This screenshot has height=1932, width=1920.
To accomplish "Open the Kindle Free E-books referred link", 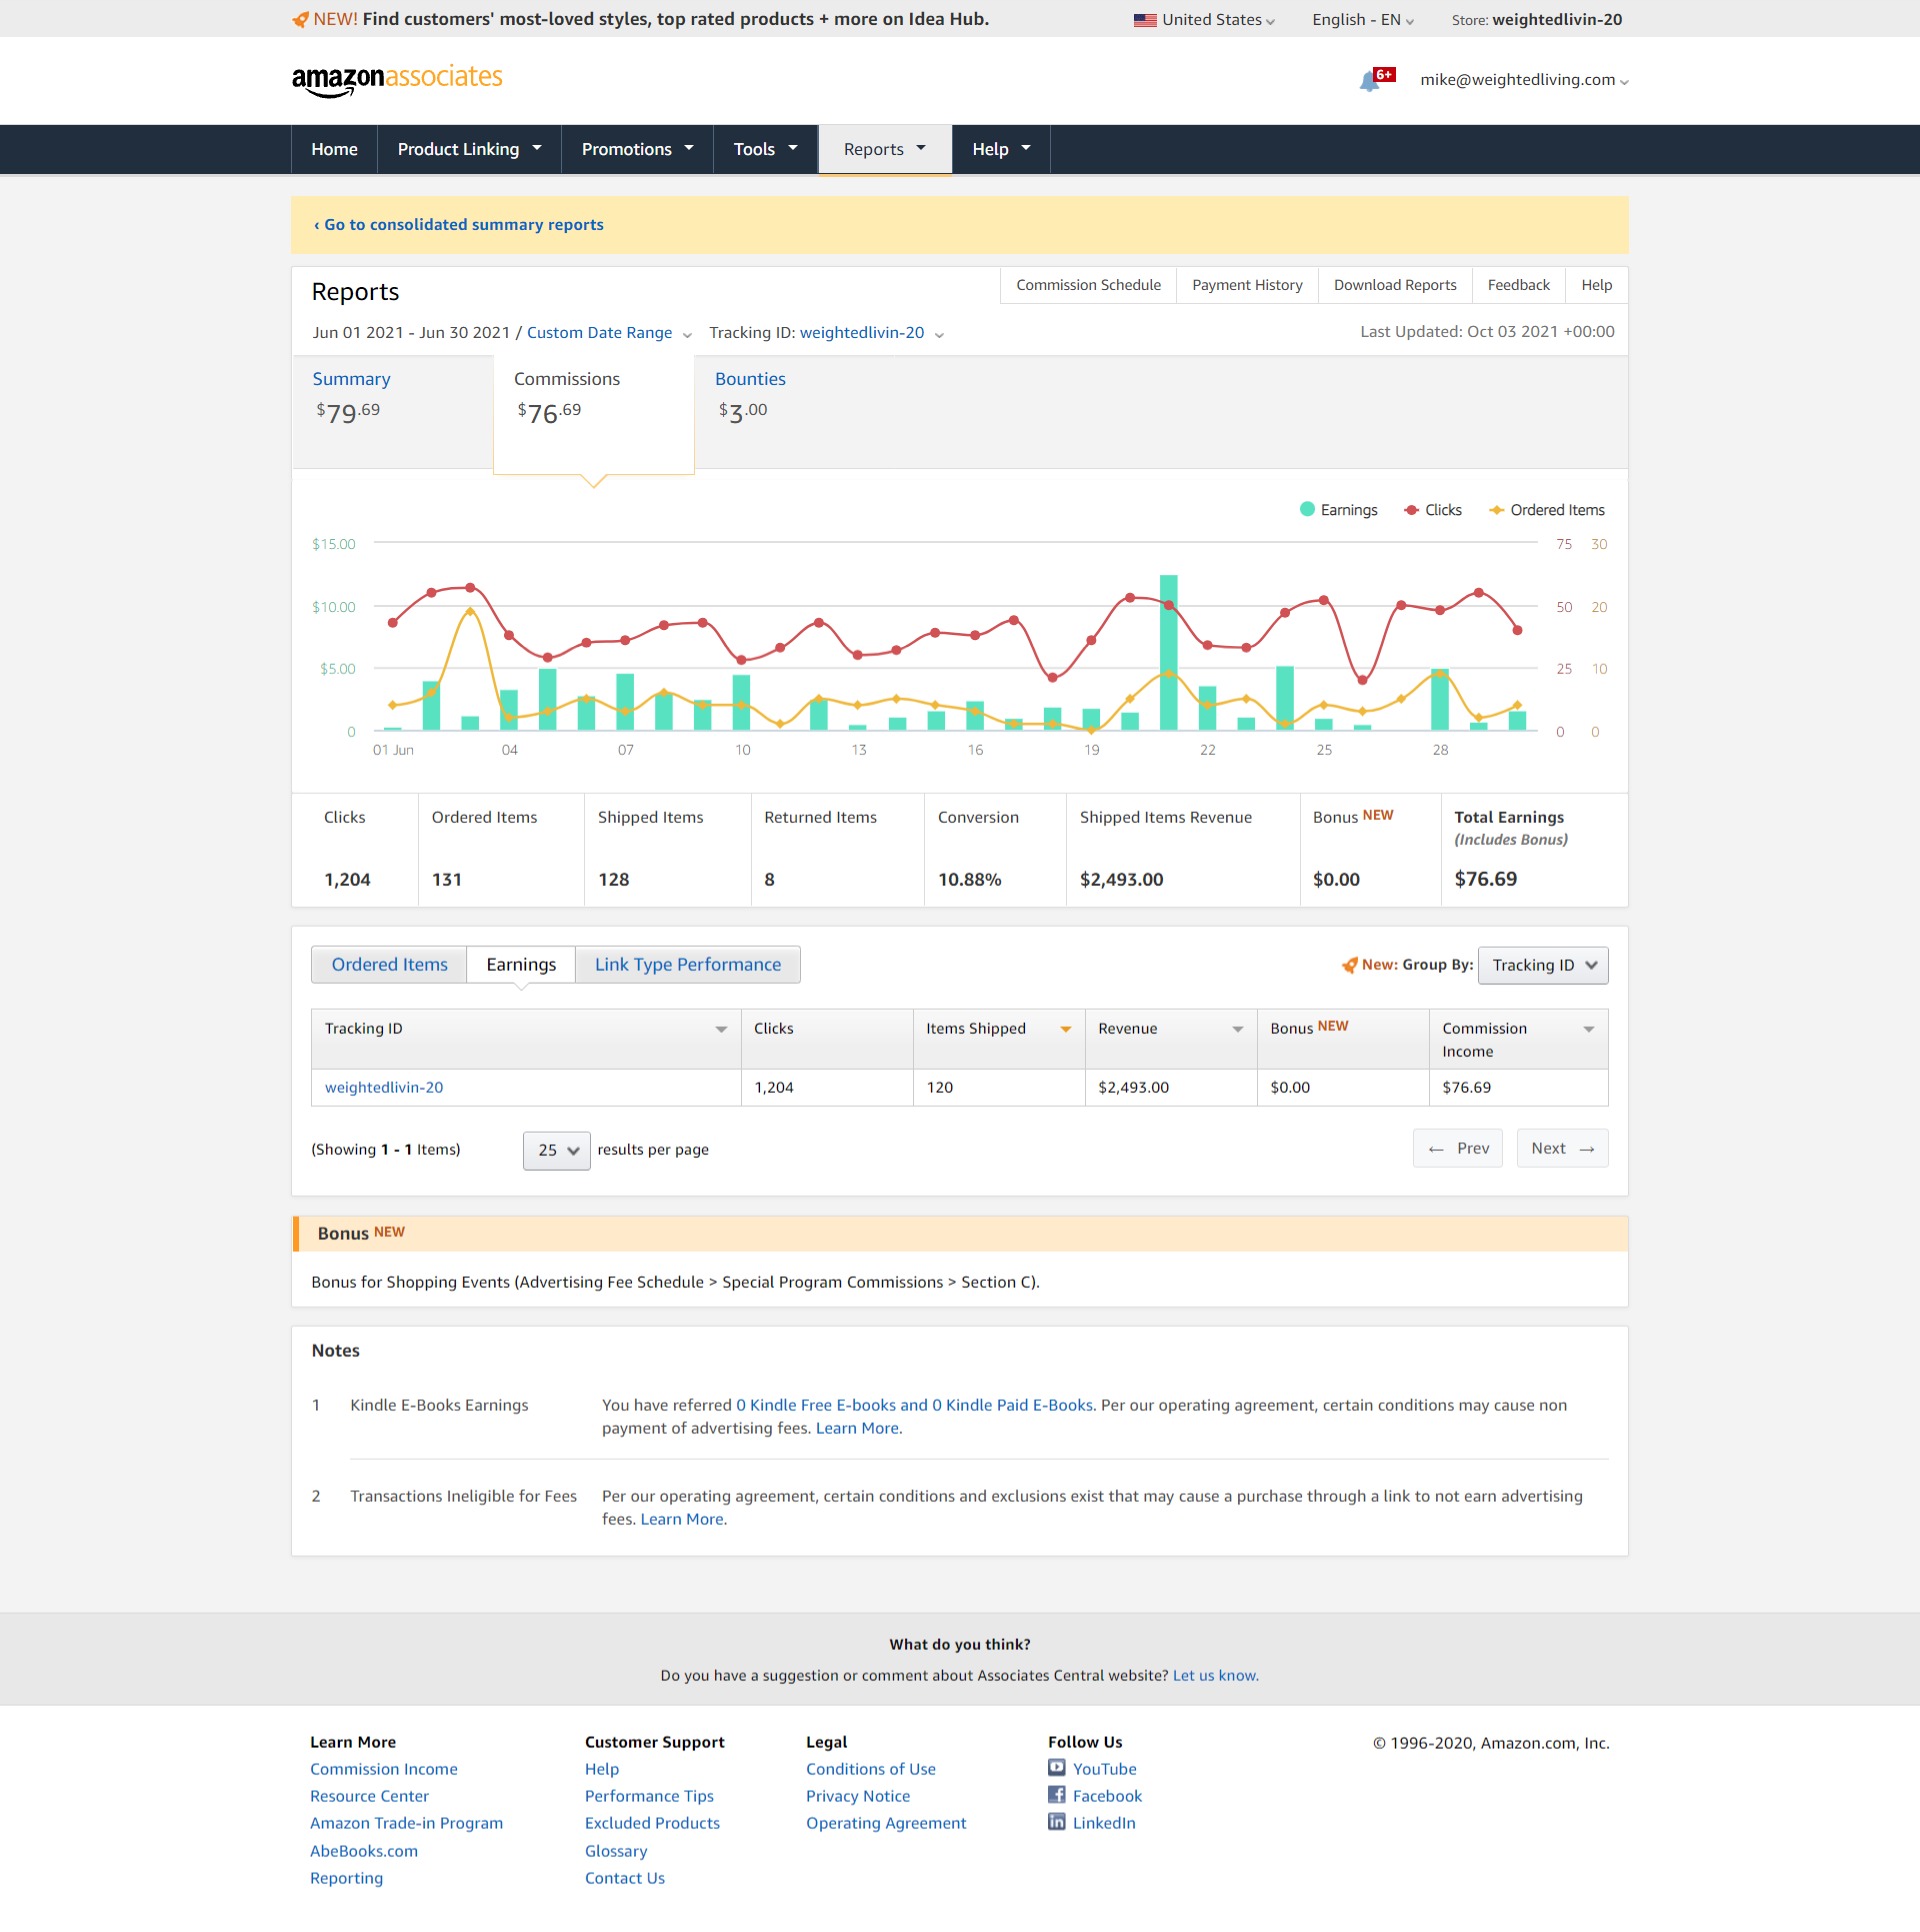I will [915, 1405].
